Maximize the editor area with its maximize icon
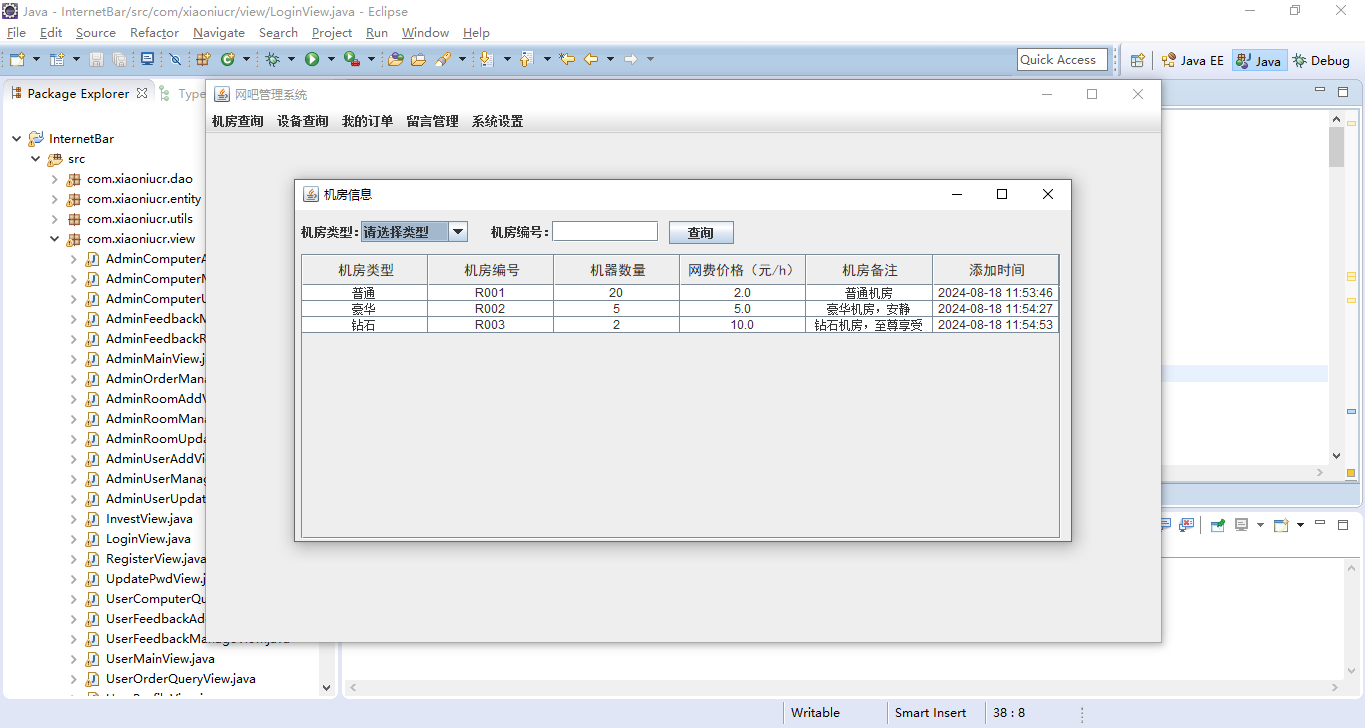1365x728 pixels. [1343, 92]
